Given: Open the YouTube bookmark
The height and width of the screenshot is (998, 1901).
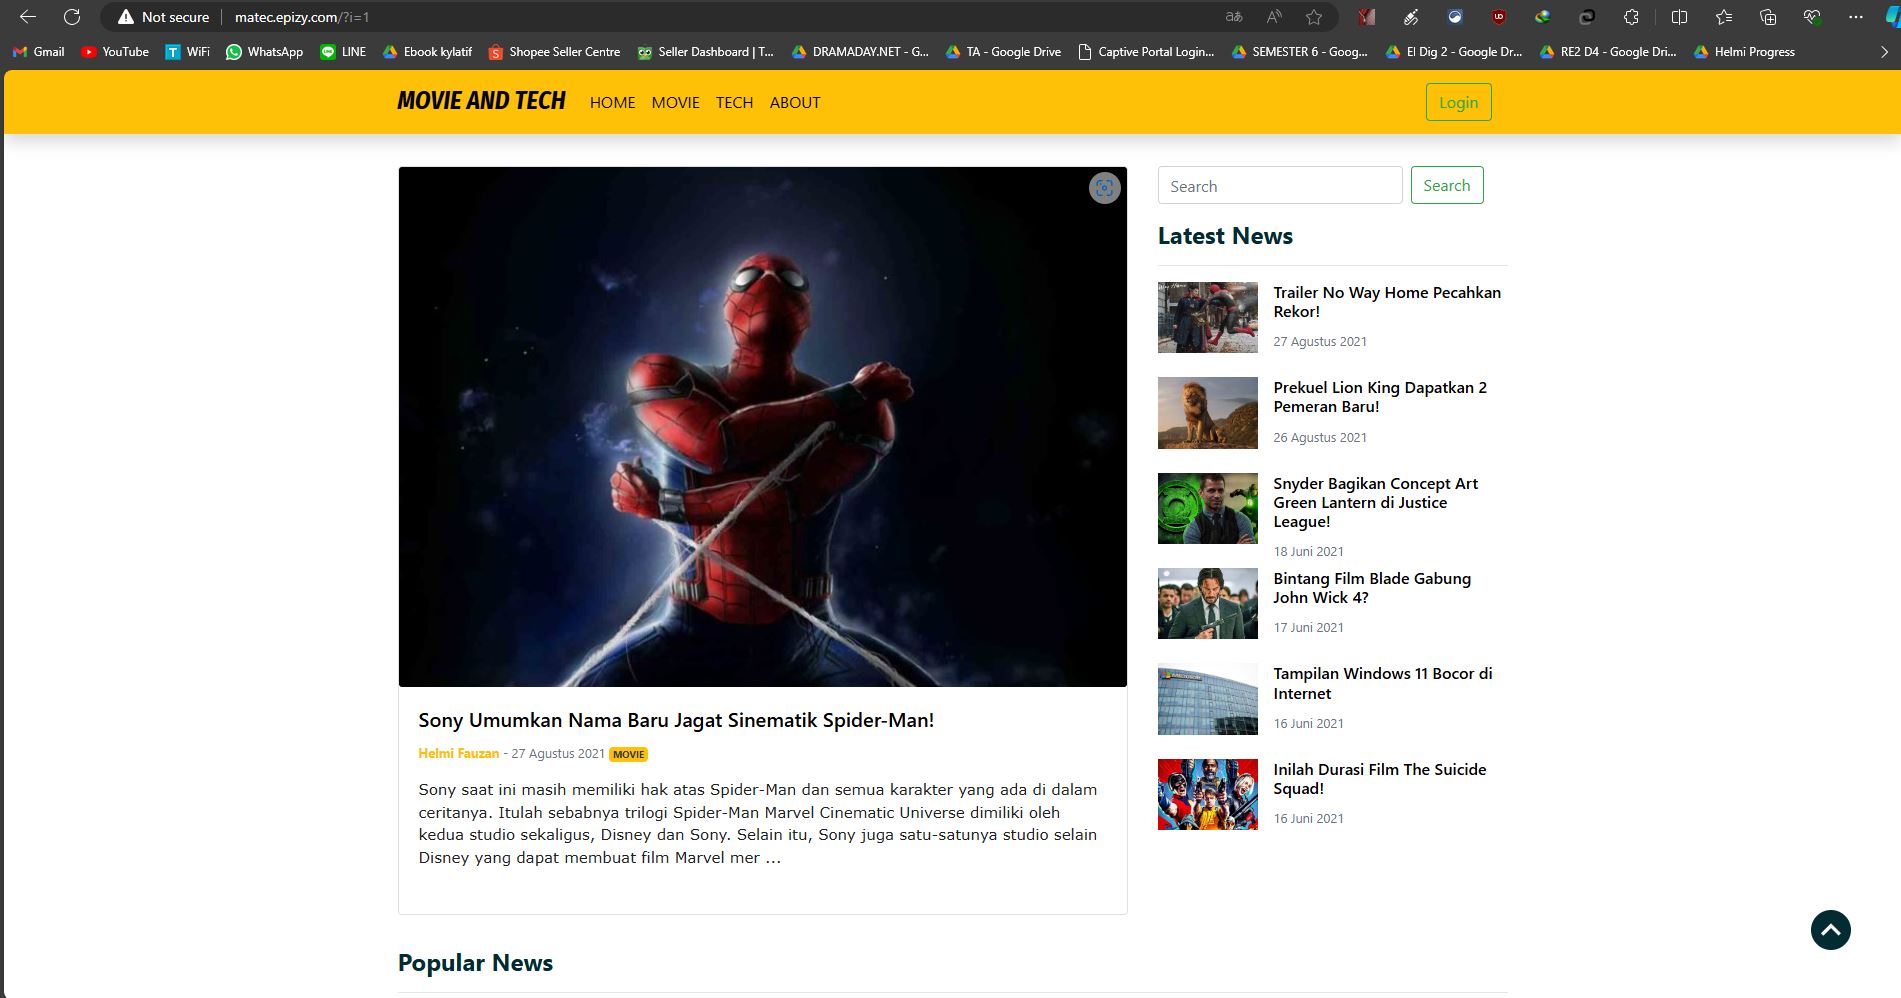Looking at the screenshot, I should coord(115,52).
